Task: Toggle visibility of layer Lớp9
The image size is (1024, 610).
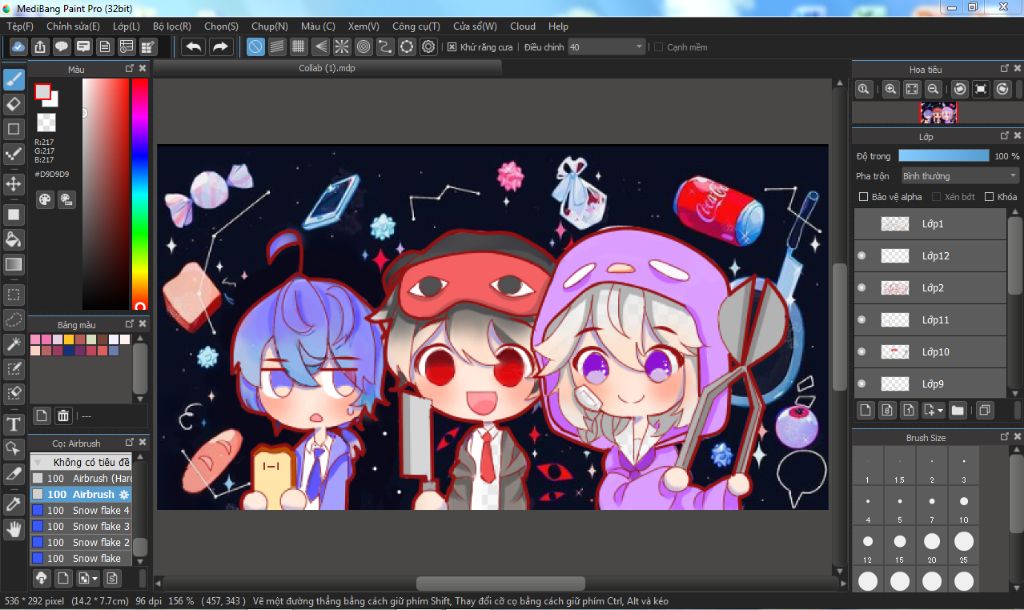Action: 861,383
